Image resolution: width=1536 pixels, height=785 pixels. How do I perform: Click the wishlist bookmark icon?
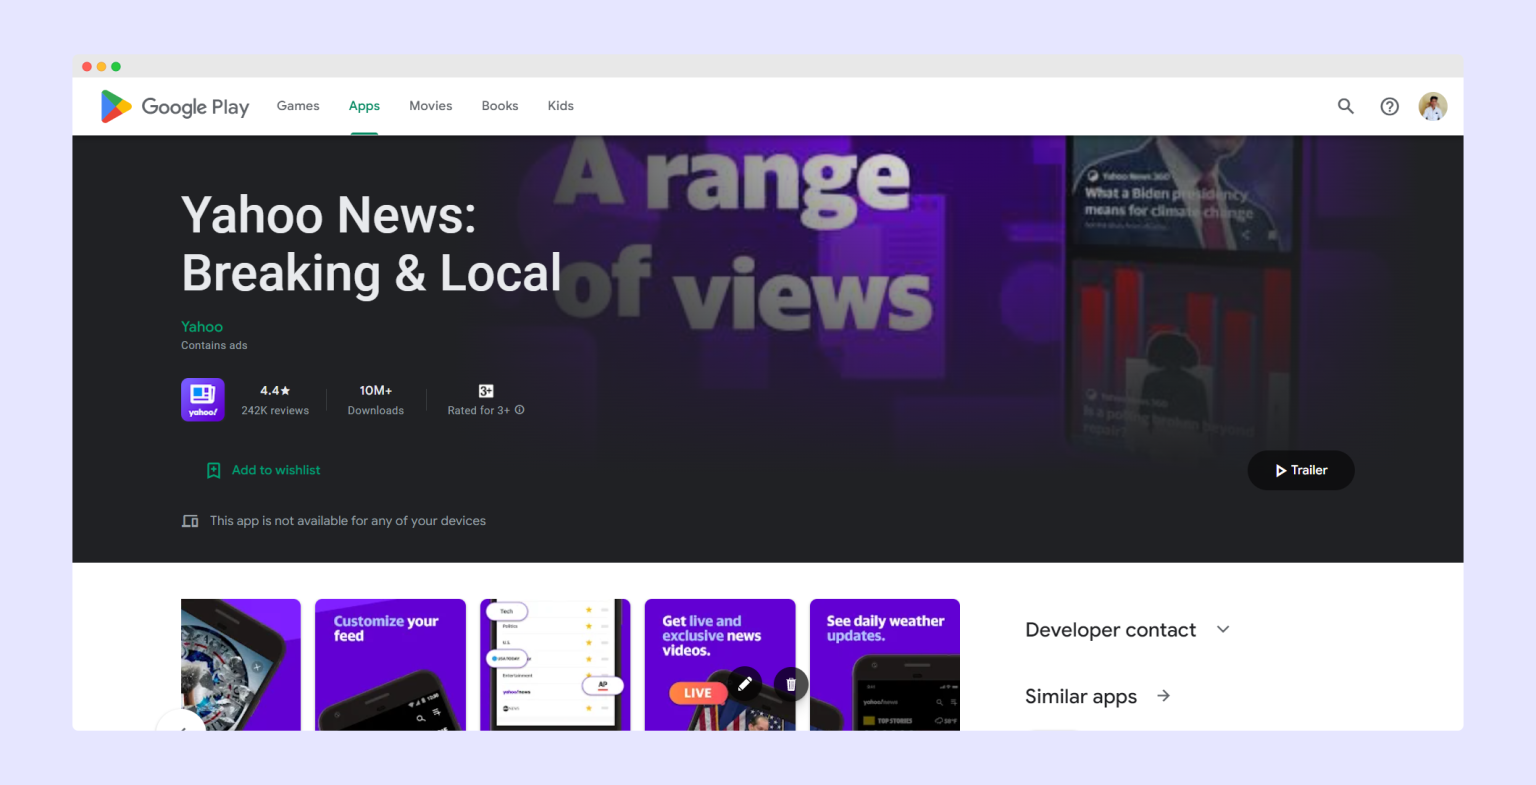pos(213,469)
